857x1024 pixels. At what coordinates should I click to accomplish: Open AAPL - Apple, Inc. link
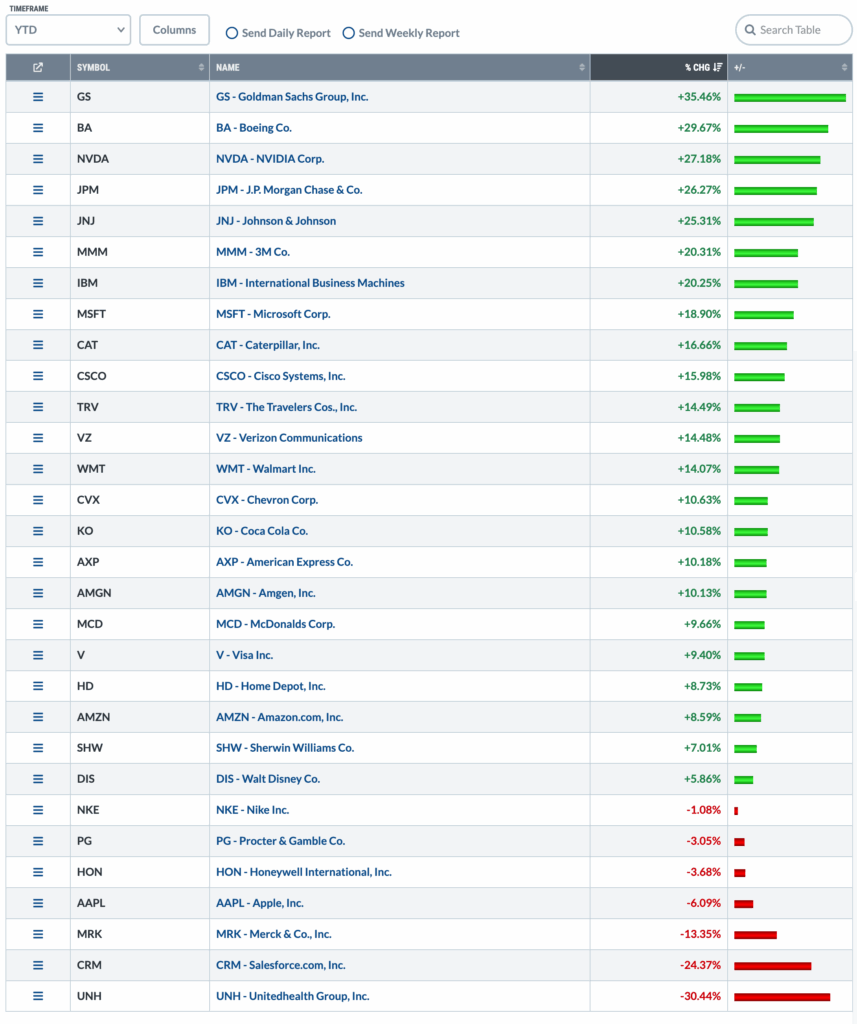pos(260,903)
